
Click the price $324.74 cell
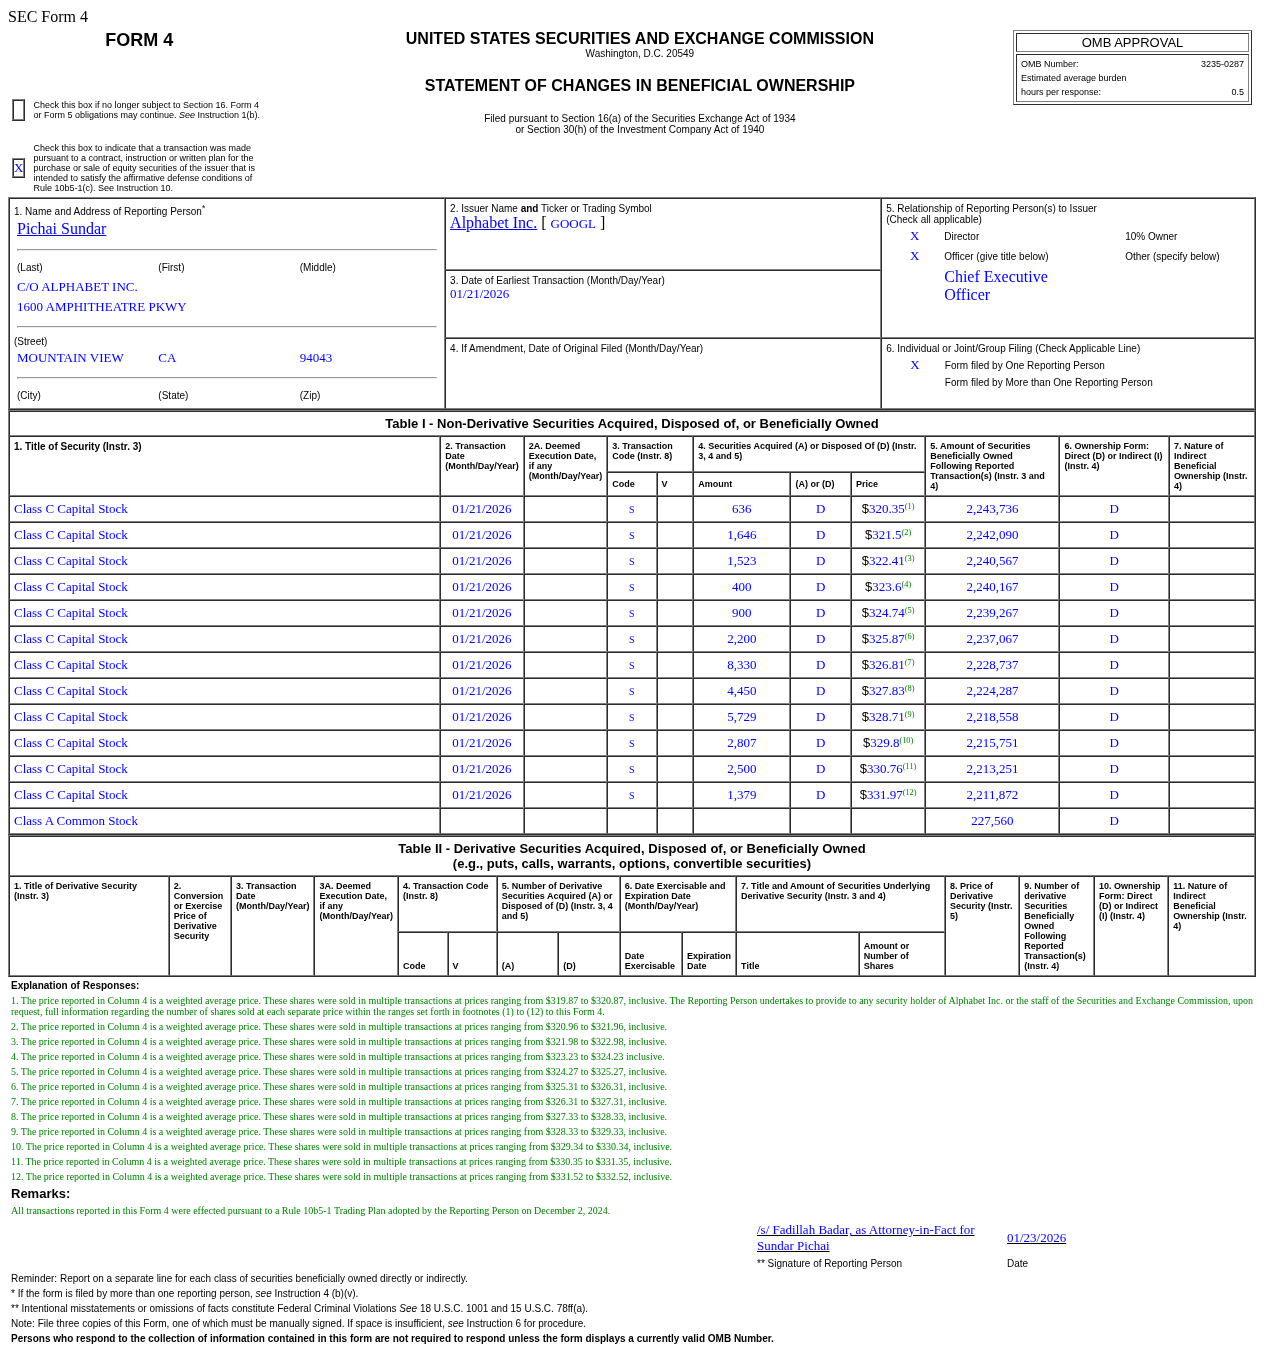[x=888, y=613]
